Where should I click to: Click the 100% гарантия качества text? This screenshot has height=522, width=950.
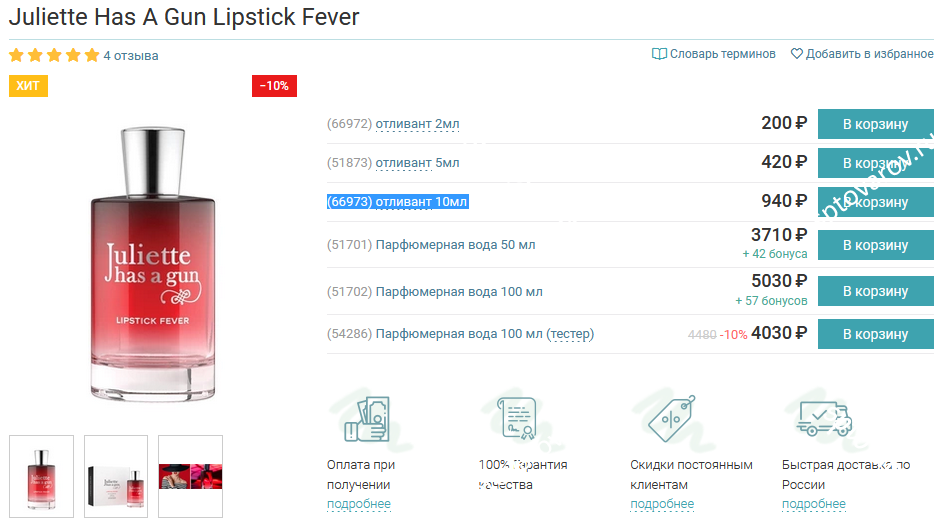coord(522,475)
